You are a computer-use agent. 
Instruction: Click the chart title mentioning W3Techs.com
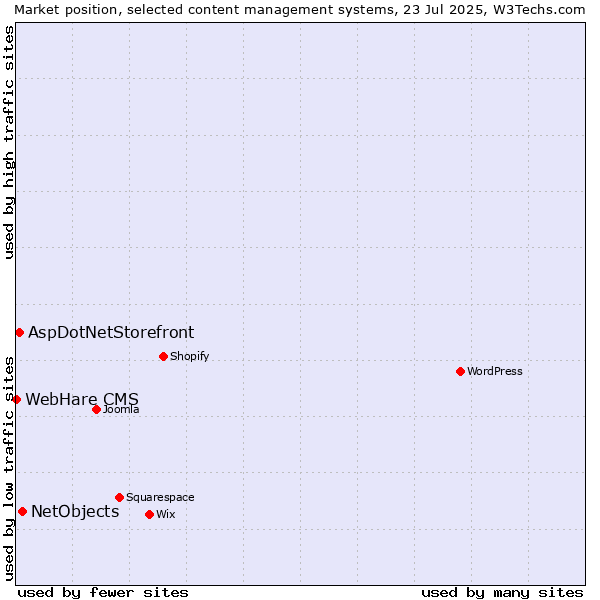300,10
